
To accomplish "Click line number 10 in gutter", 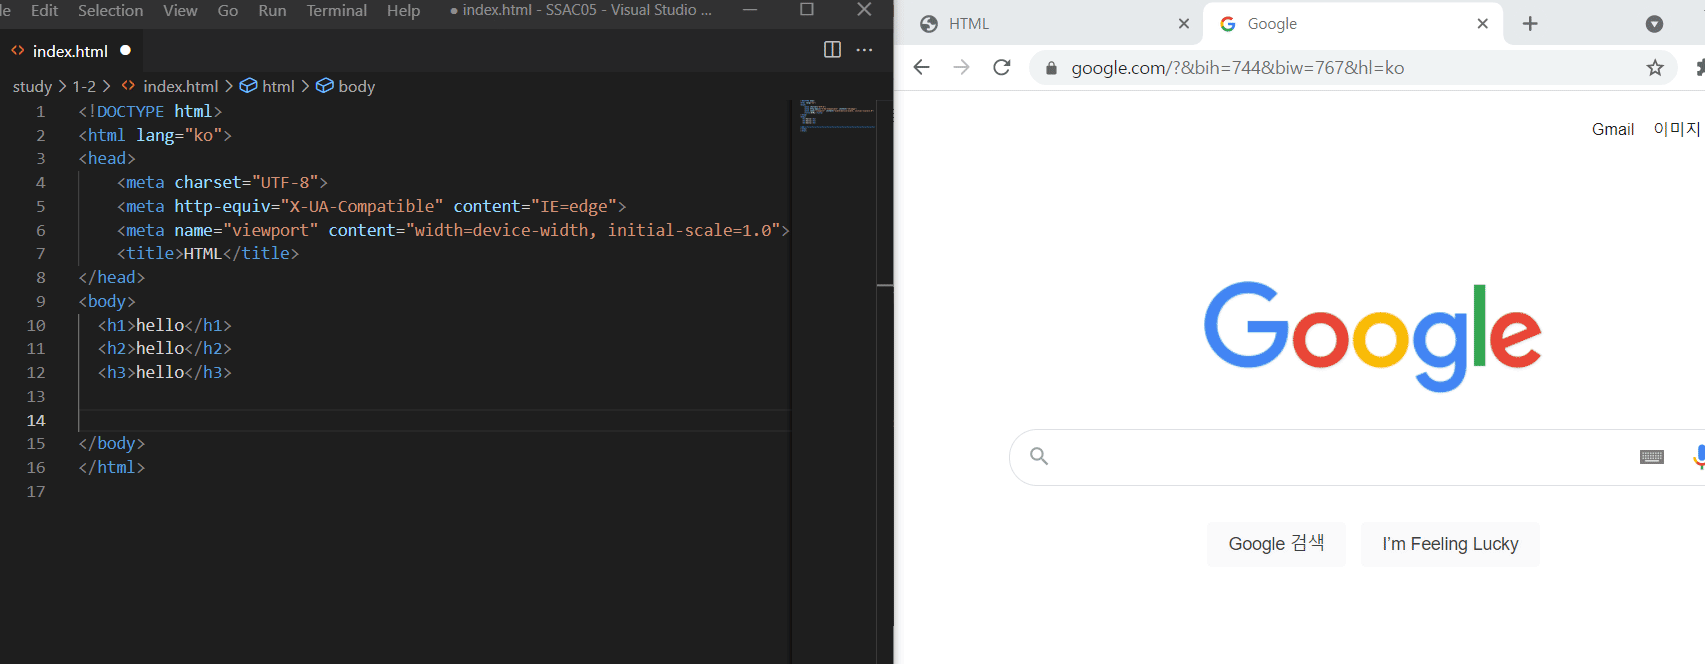I will pos(36,325).
